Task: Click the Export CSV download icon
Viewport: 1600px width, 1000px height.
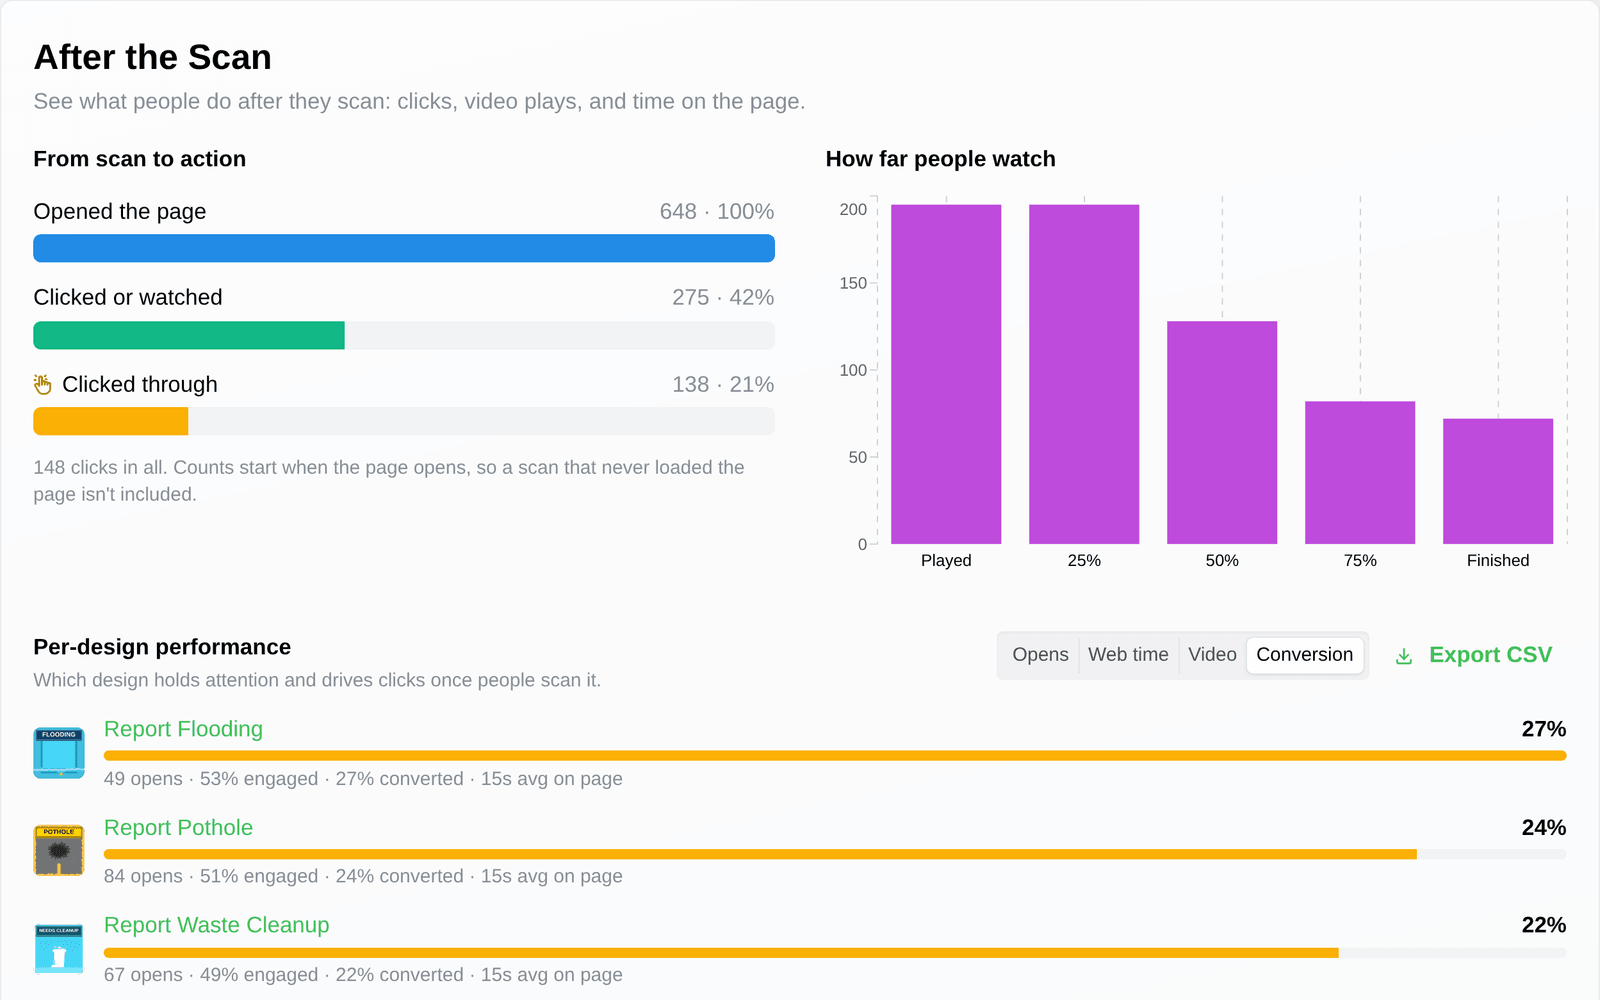Action: click(x=1404, y=656)
